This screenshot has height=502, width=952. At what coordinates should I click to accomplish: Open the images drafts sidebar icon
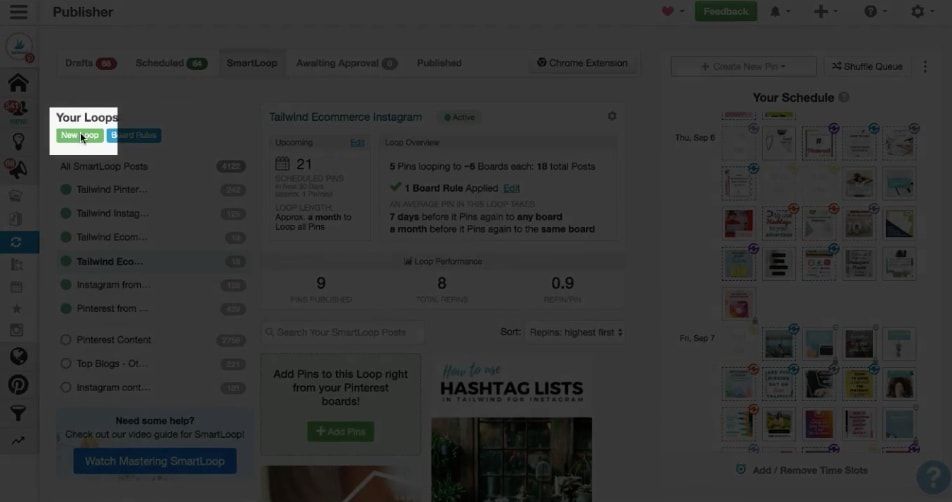click(15, 195)
